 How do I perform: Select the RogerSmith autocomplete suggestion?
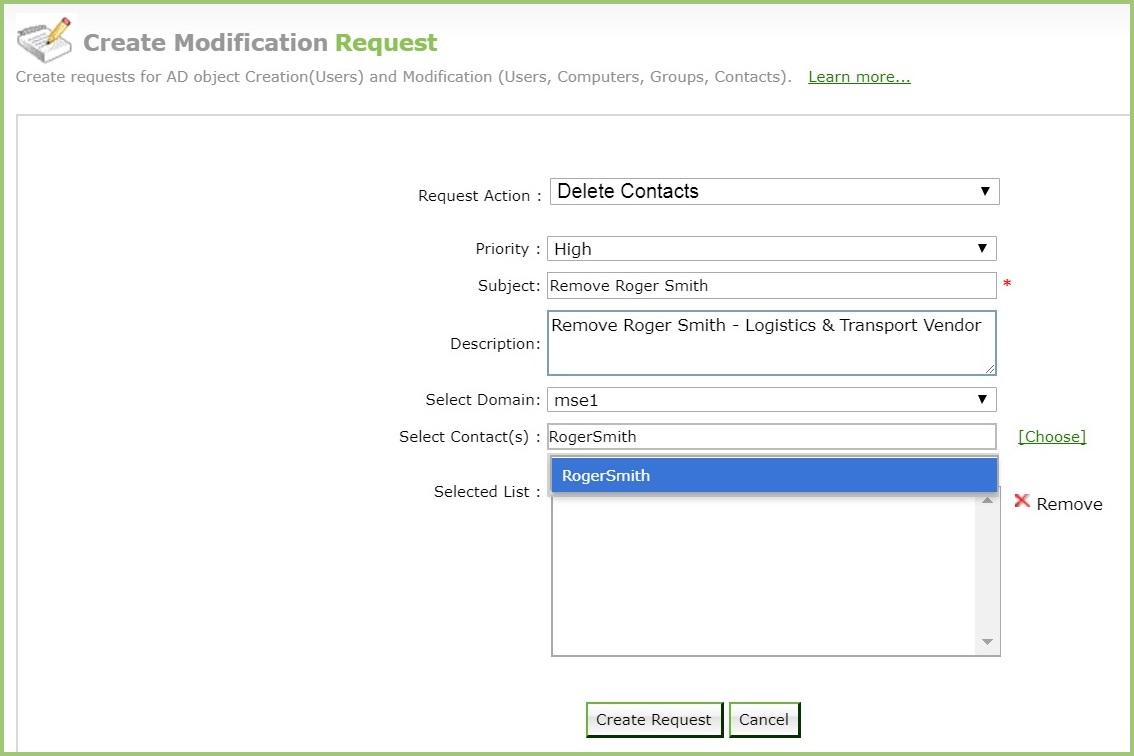pyautogui.click(x=774, y=475)
